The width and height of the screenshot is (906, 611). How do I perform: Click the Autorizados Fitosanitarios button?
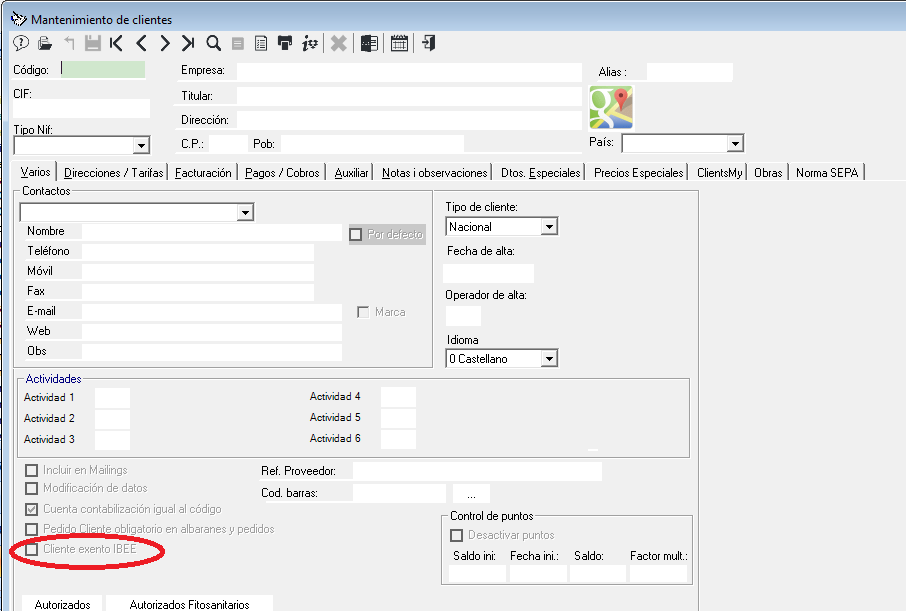tap(190, 604)
